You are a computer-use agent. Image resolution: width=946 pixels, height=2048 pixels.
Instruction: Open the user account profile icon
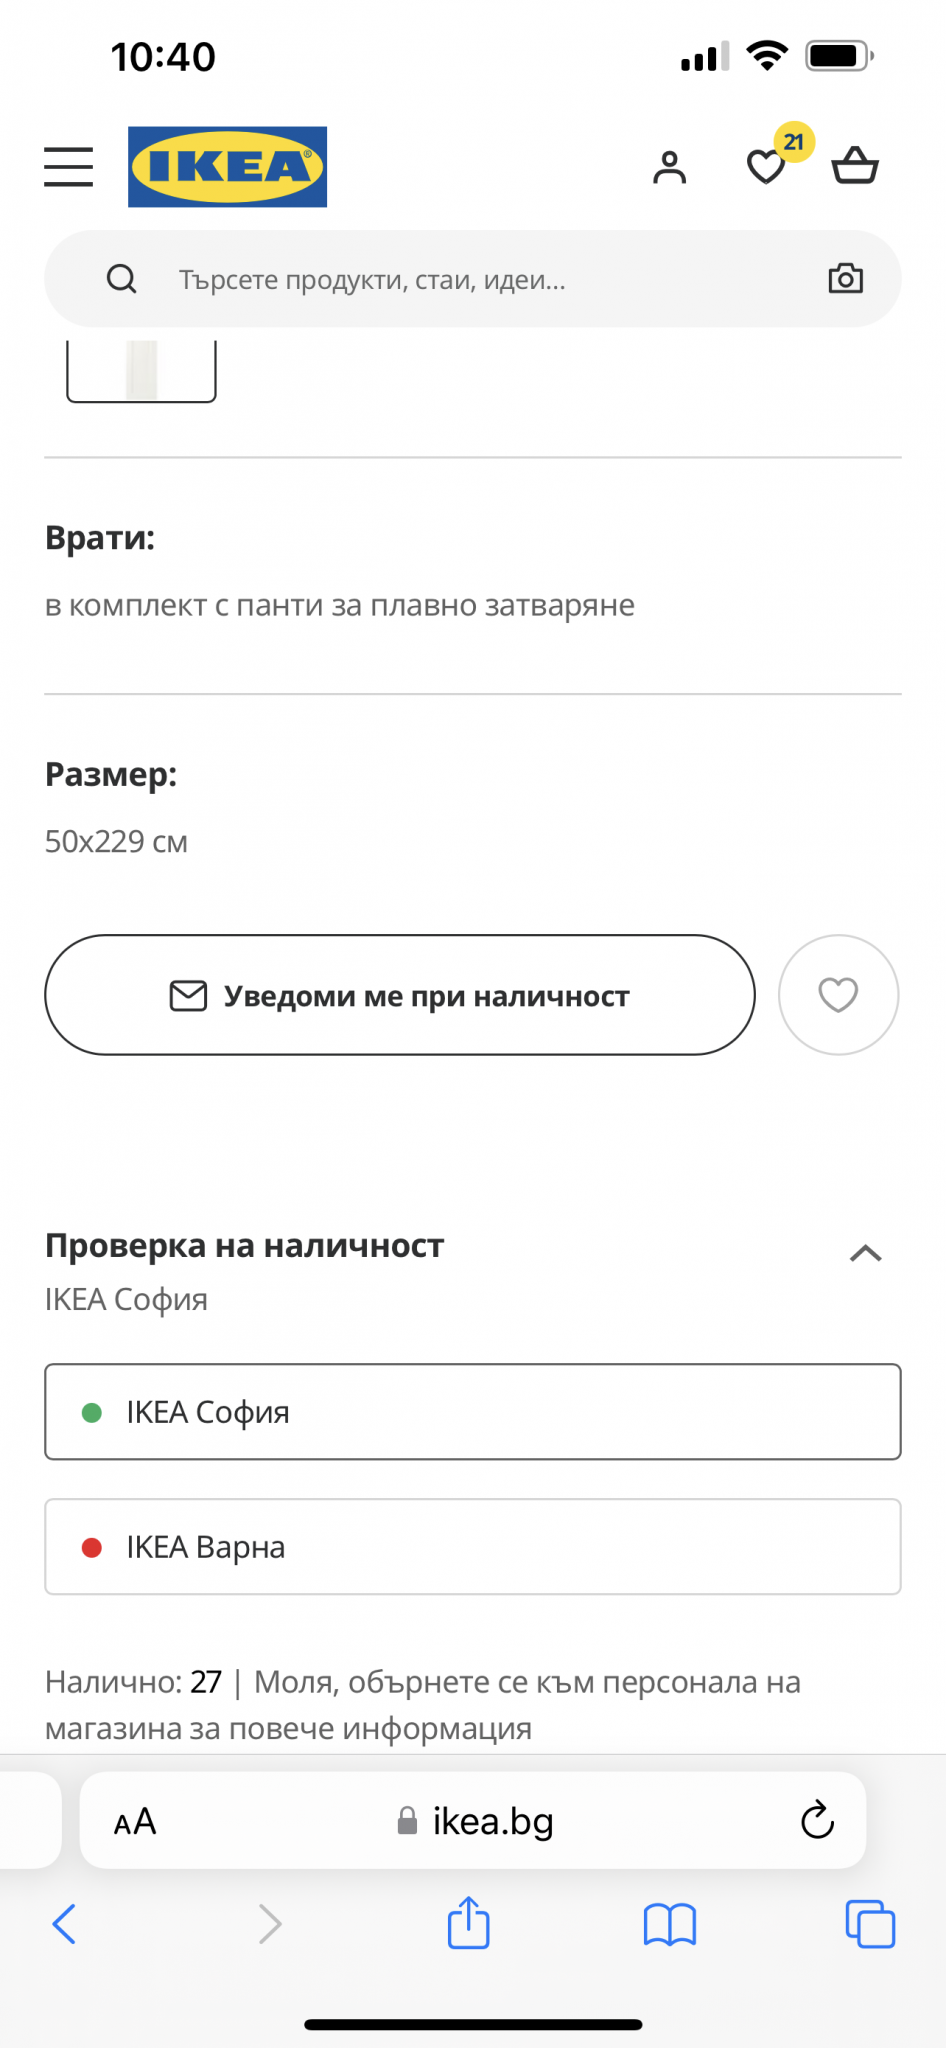tap(669, 167)
